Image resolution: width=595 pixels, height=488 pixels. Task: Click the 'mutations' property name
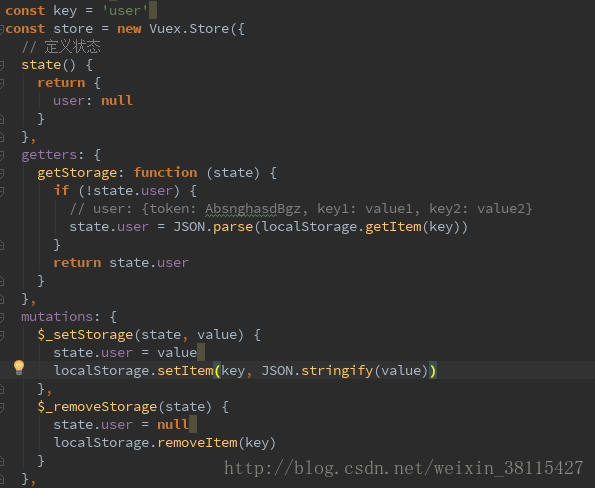[57, 316]
